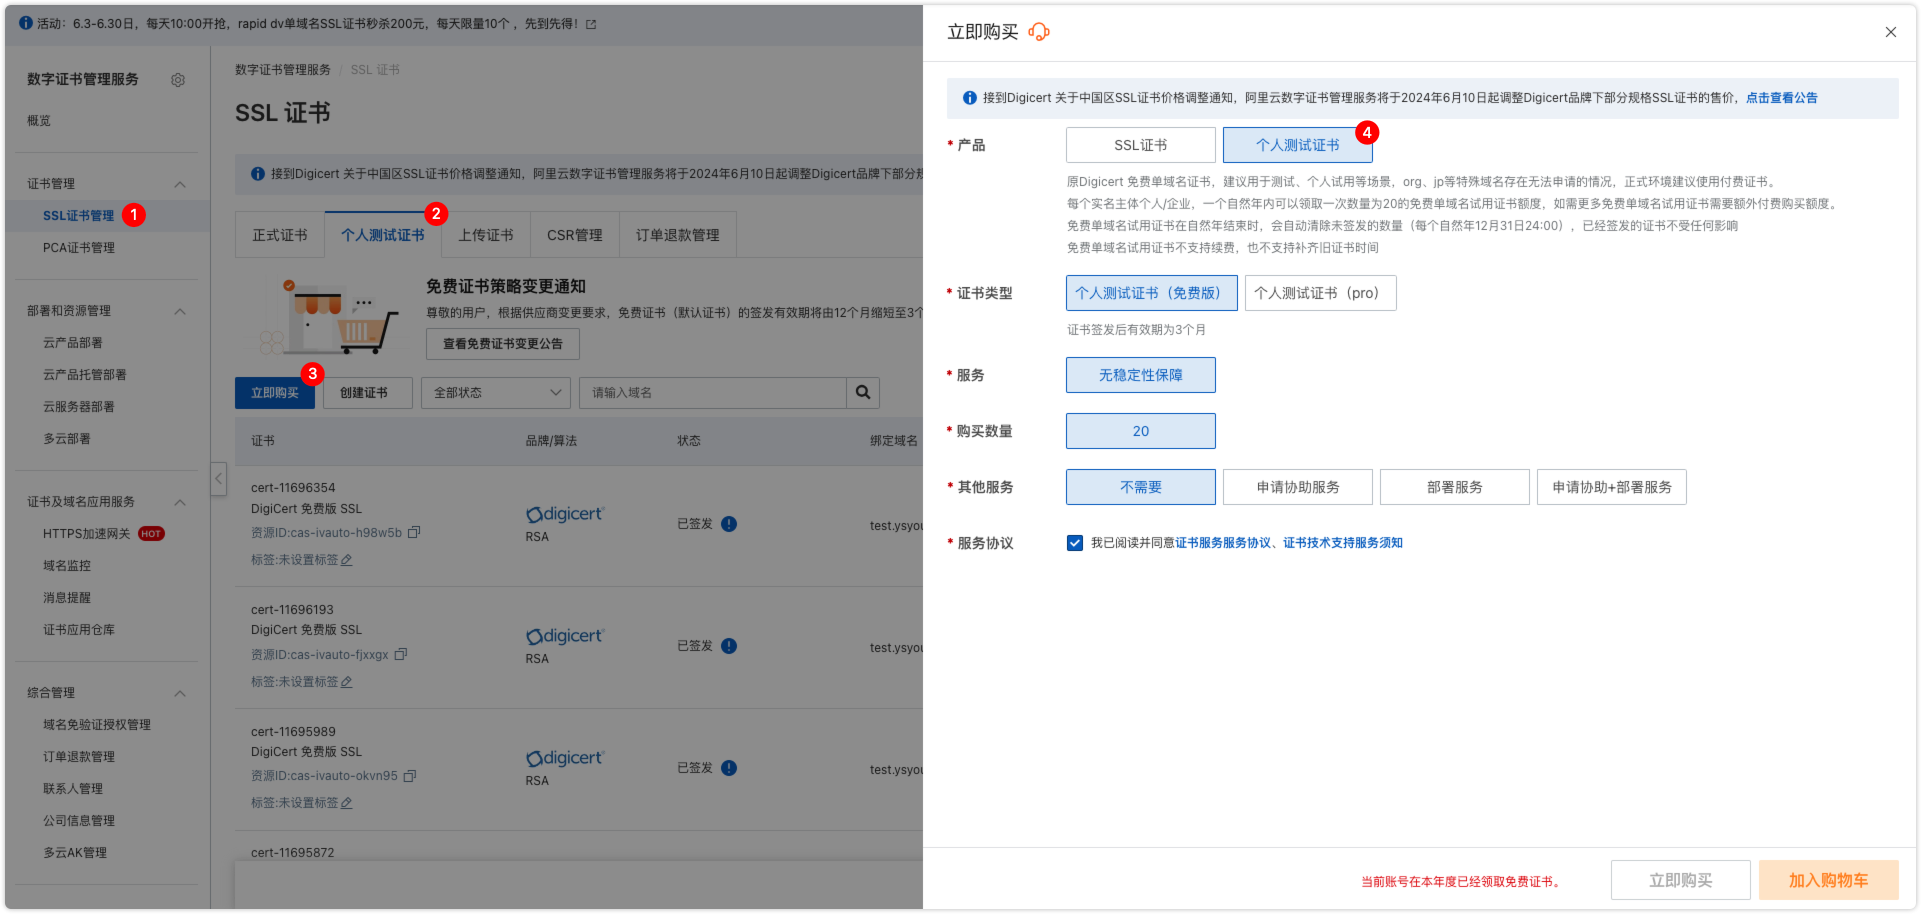
Task: Click the customer service headset icon
Action: click(1039, 32)
